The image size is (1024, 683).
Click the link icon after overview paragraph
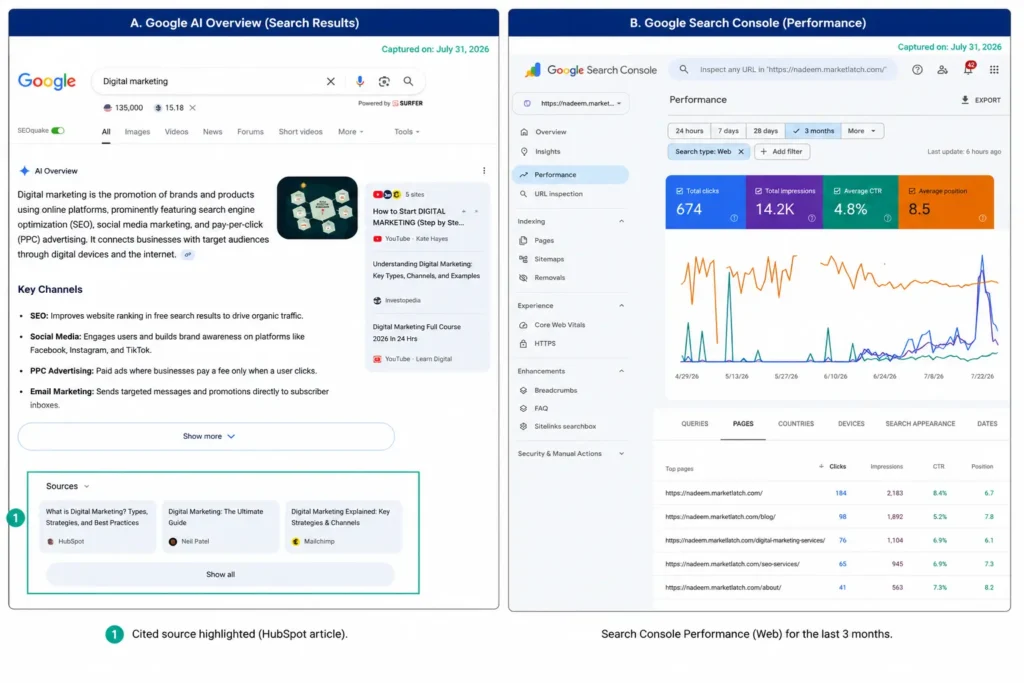pos(187,255)
